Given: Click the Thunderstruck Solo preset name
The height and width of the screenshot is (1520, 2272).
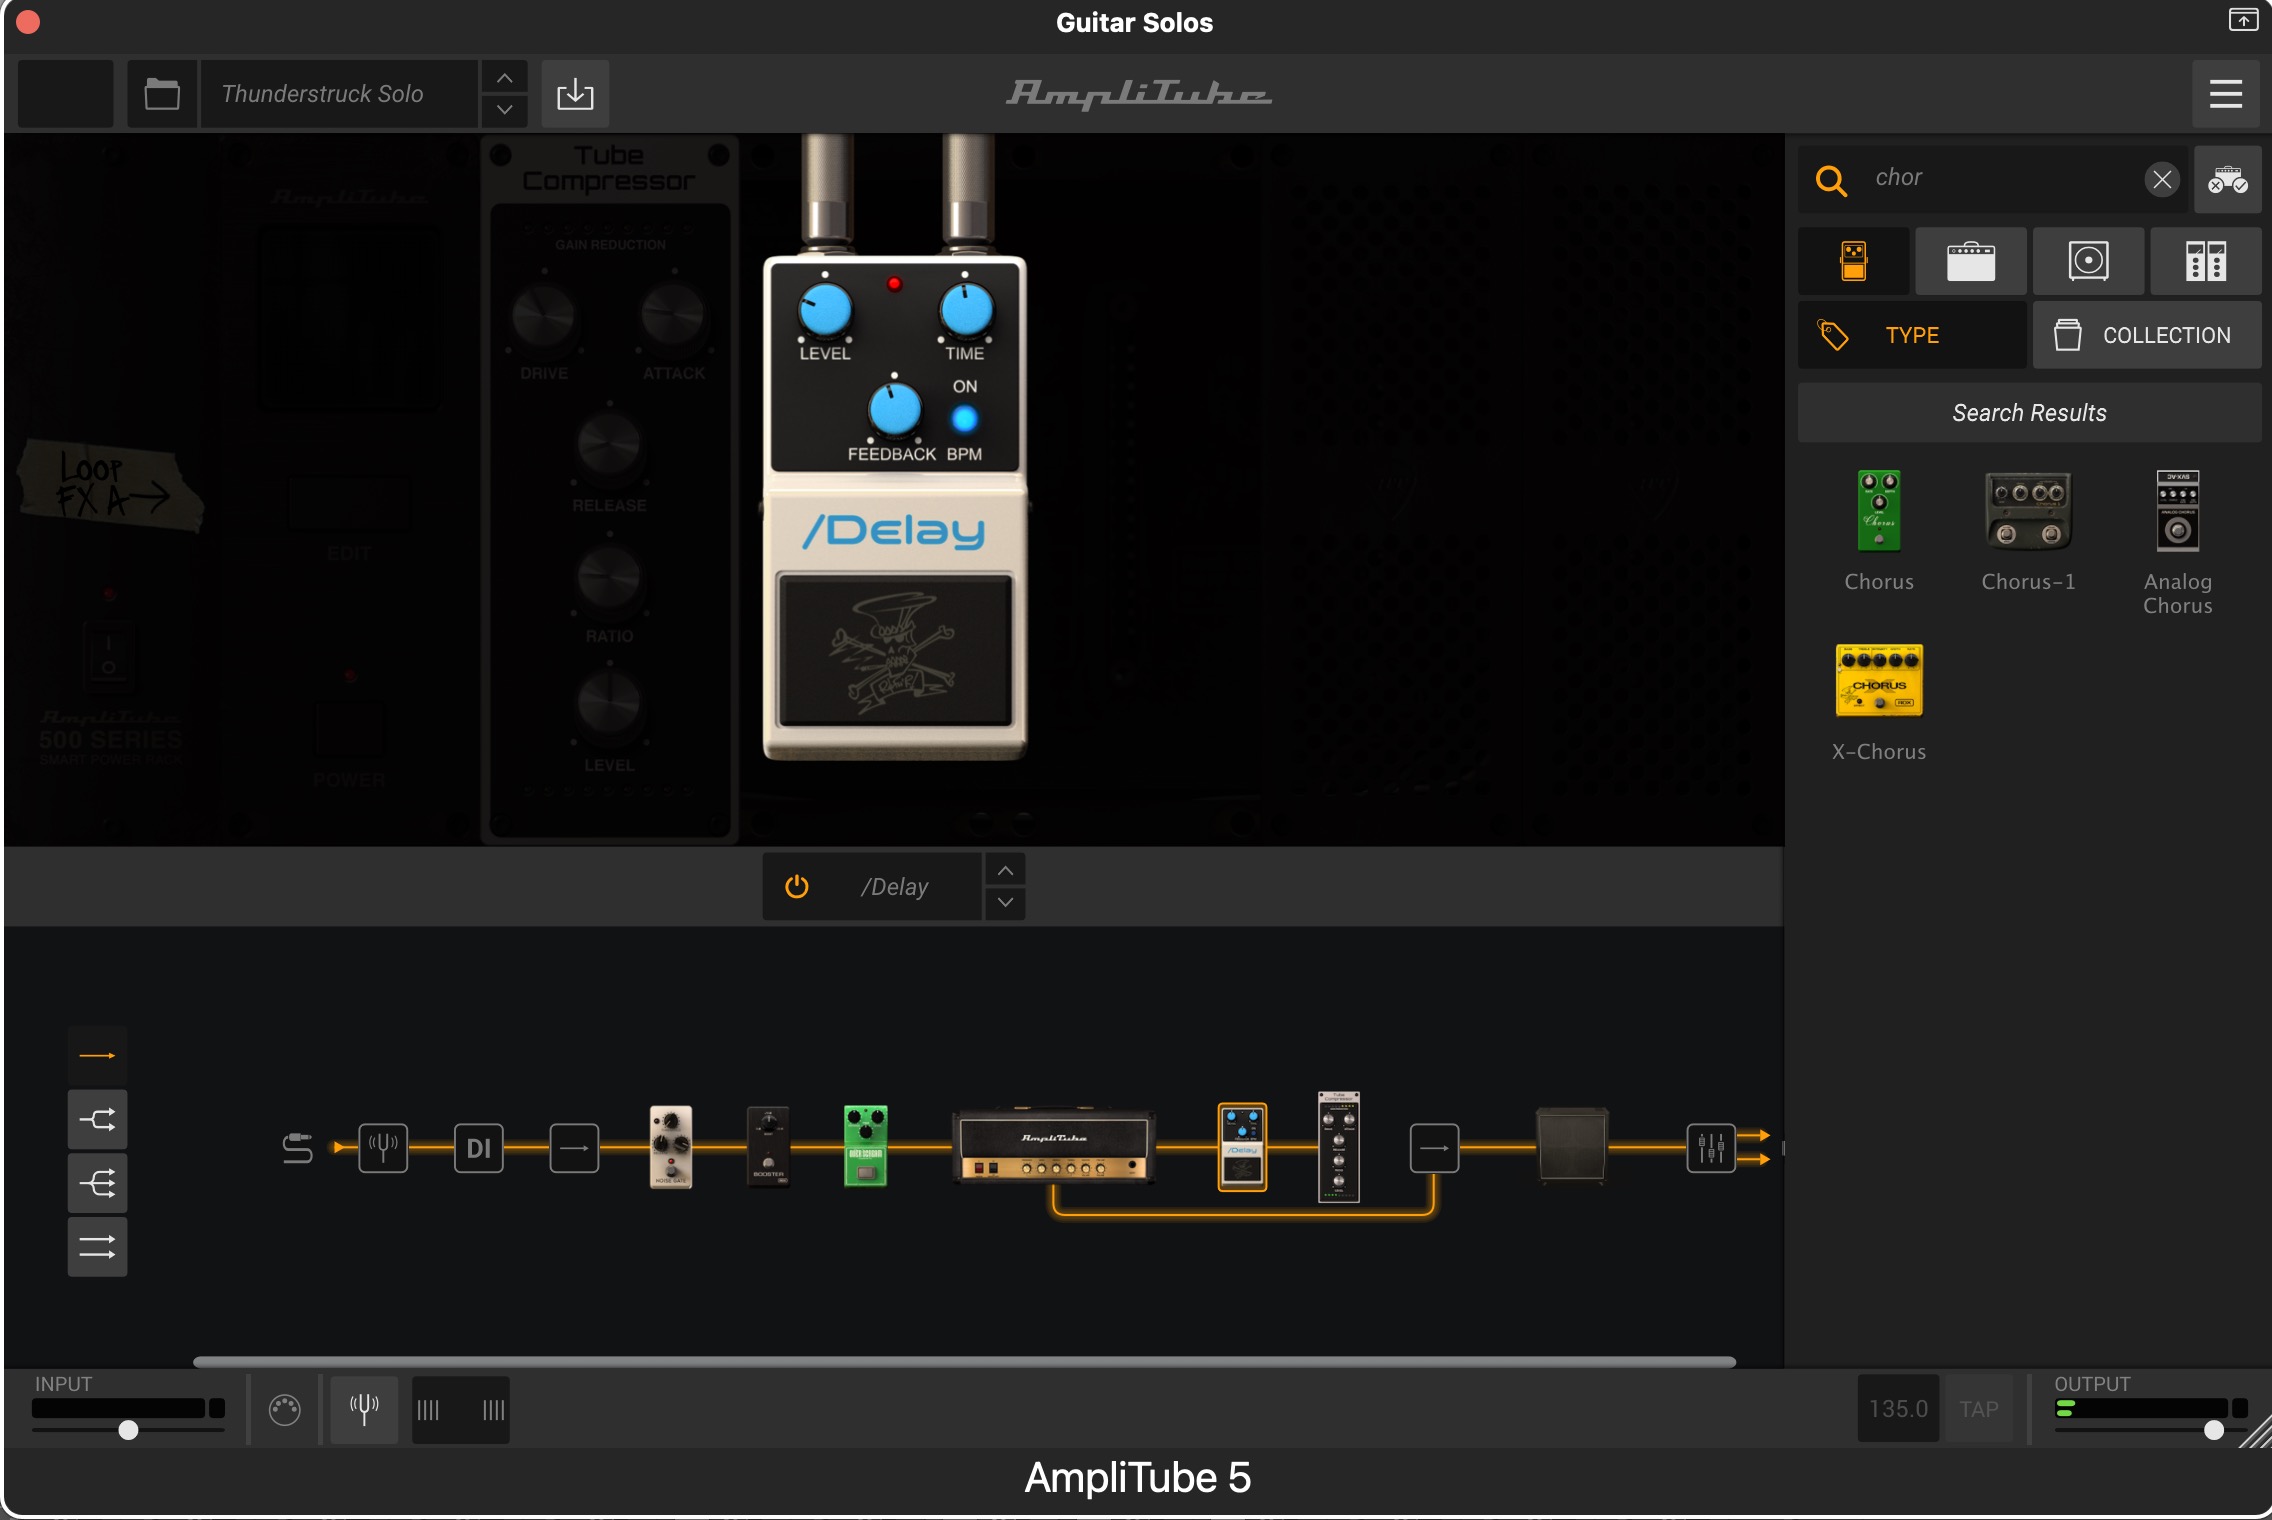Looking at the screenshot, I should (x=323, y=94).
